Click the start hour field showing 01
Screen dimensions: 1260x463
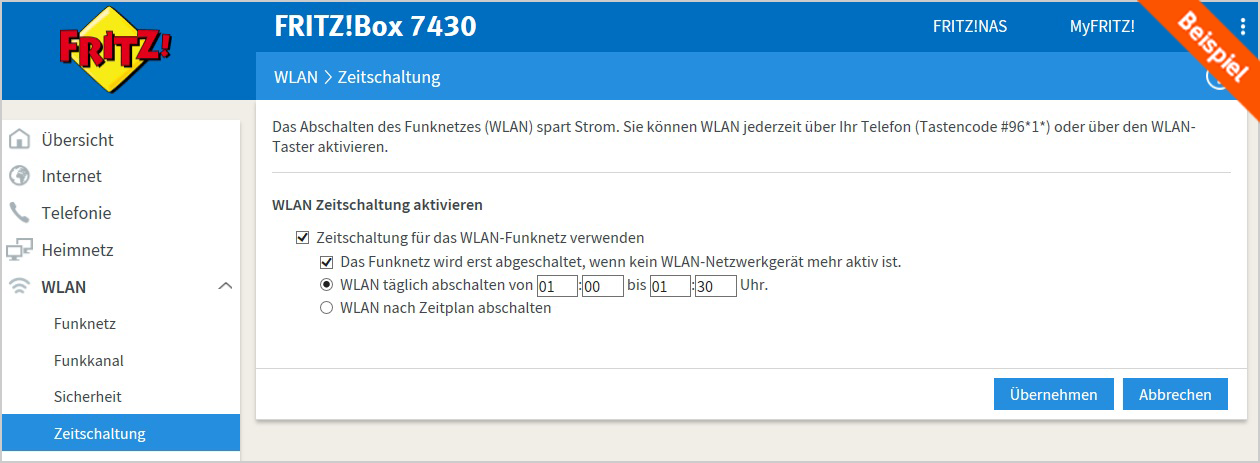click(557, 286)
